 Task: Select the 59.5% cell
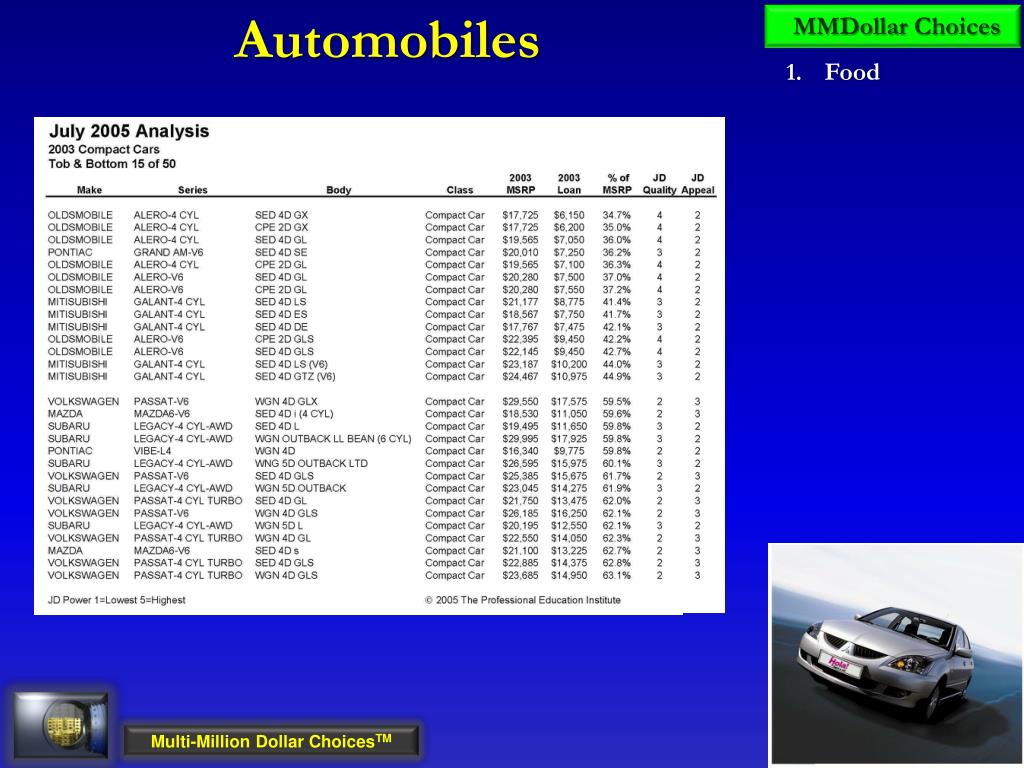[x=616, y=402]
